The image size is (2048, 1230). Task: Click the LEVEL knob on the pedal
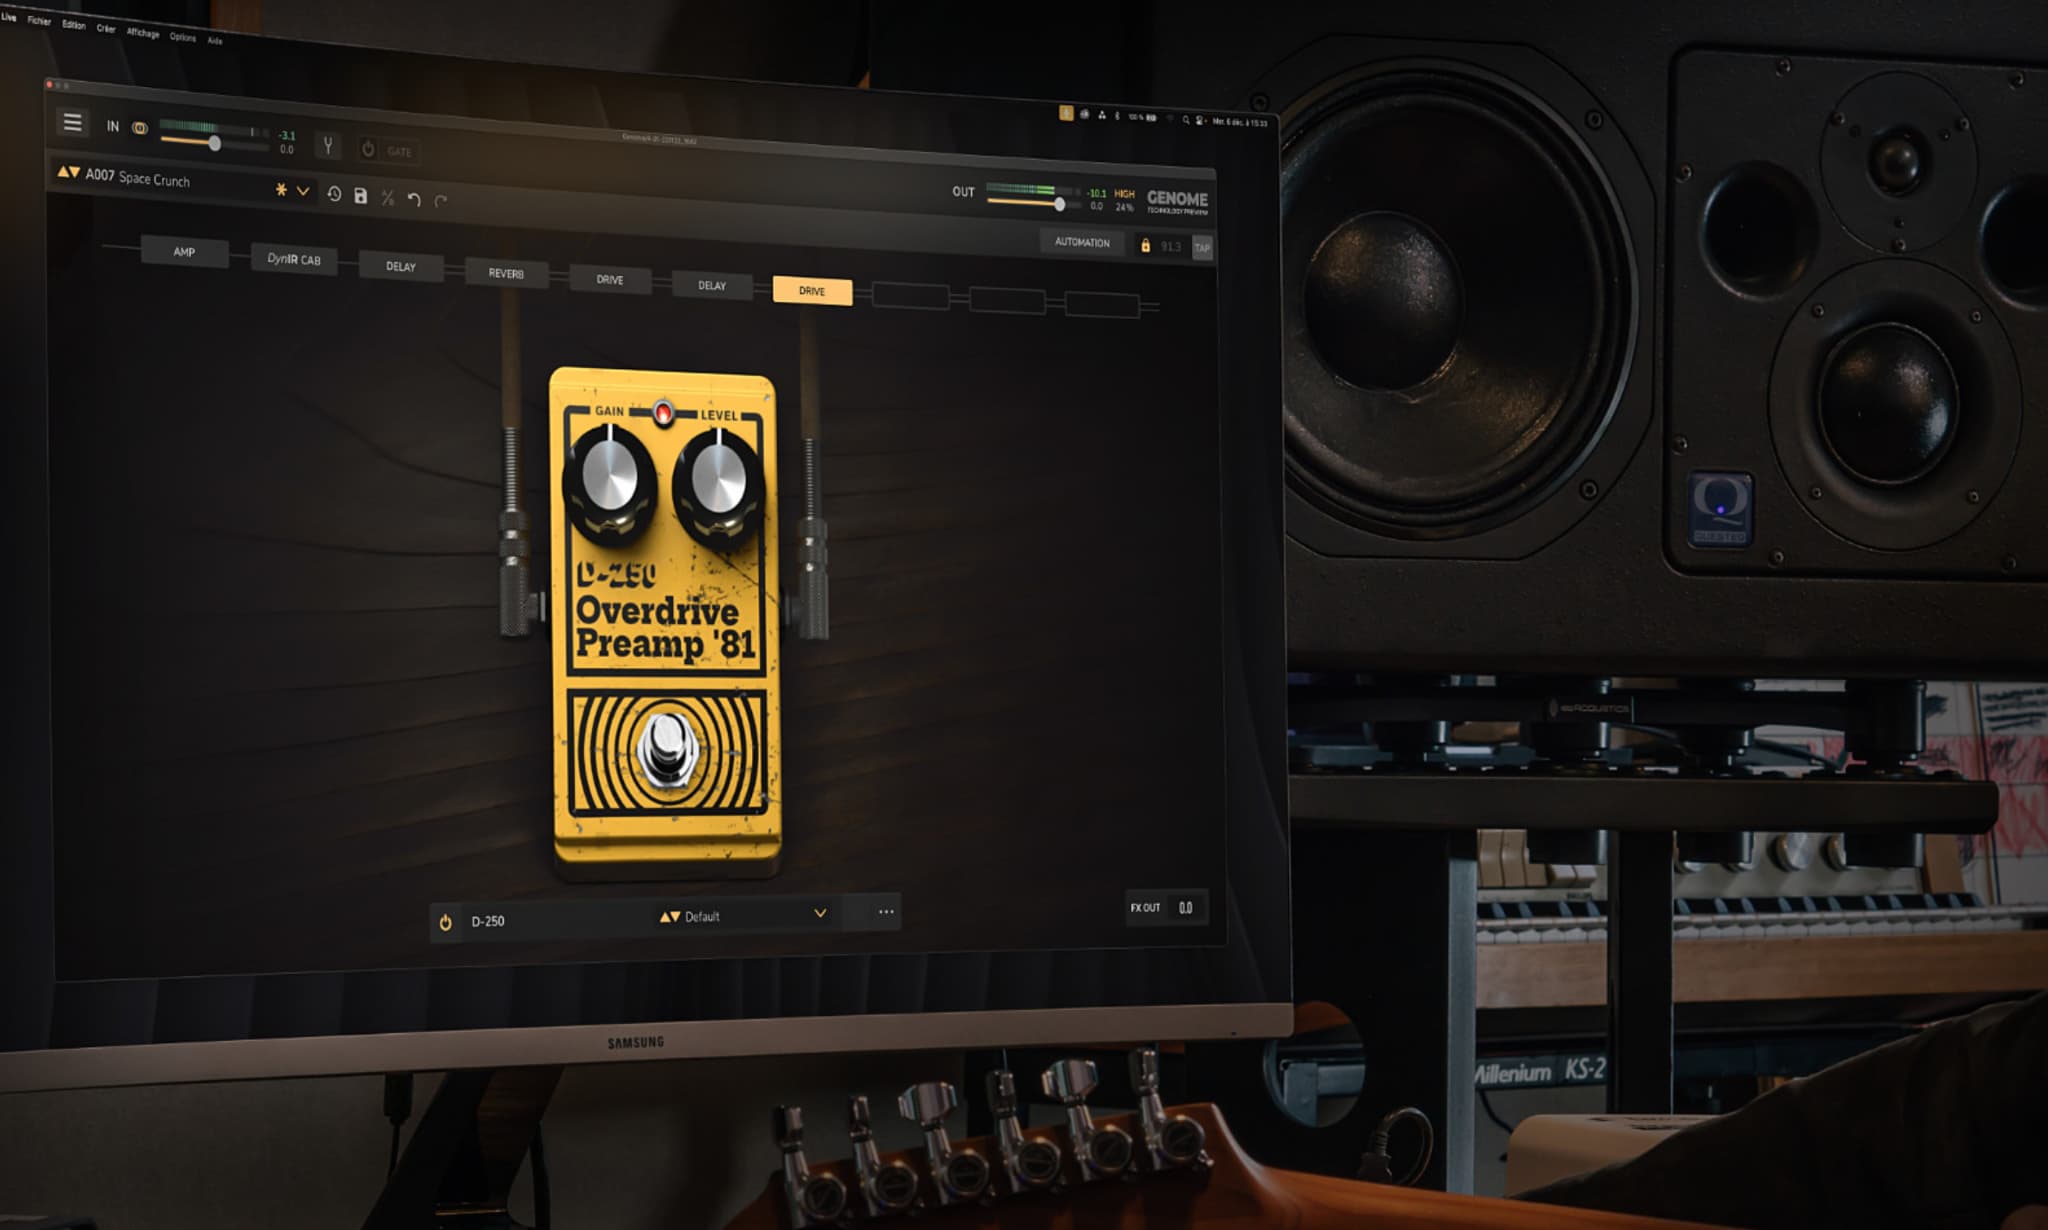click(x=719, y=487)
